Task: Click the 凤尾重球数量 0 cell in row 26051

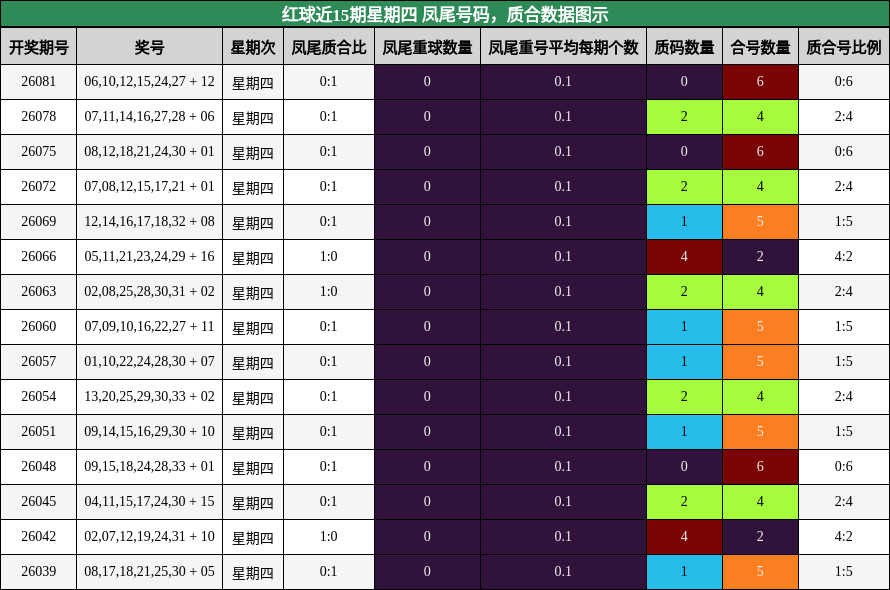Action: [x=427, y=432]
